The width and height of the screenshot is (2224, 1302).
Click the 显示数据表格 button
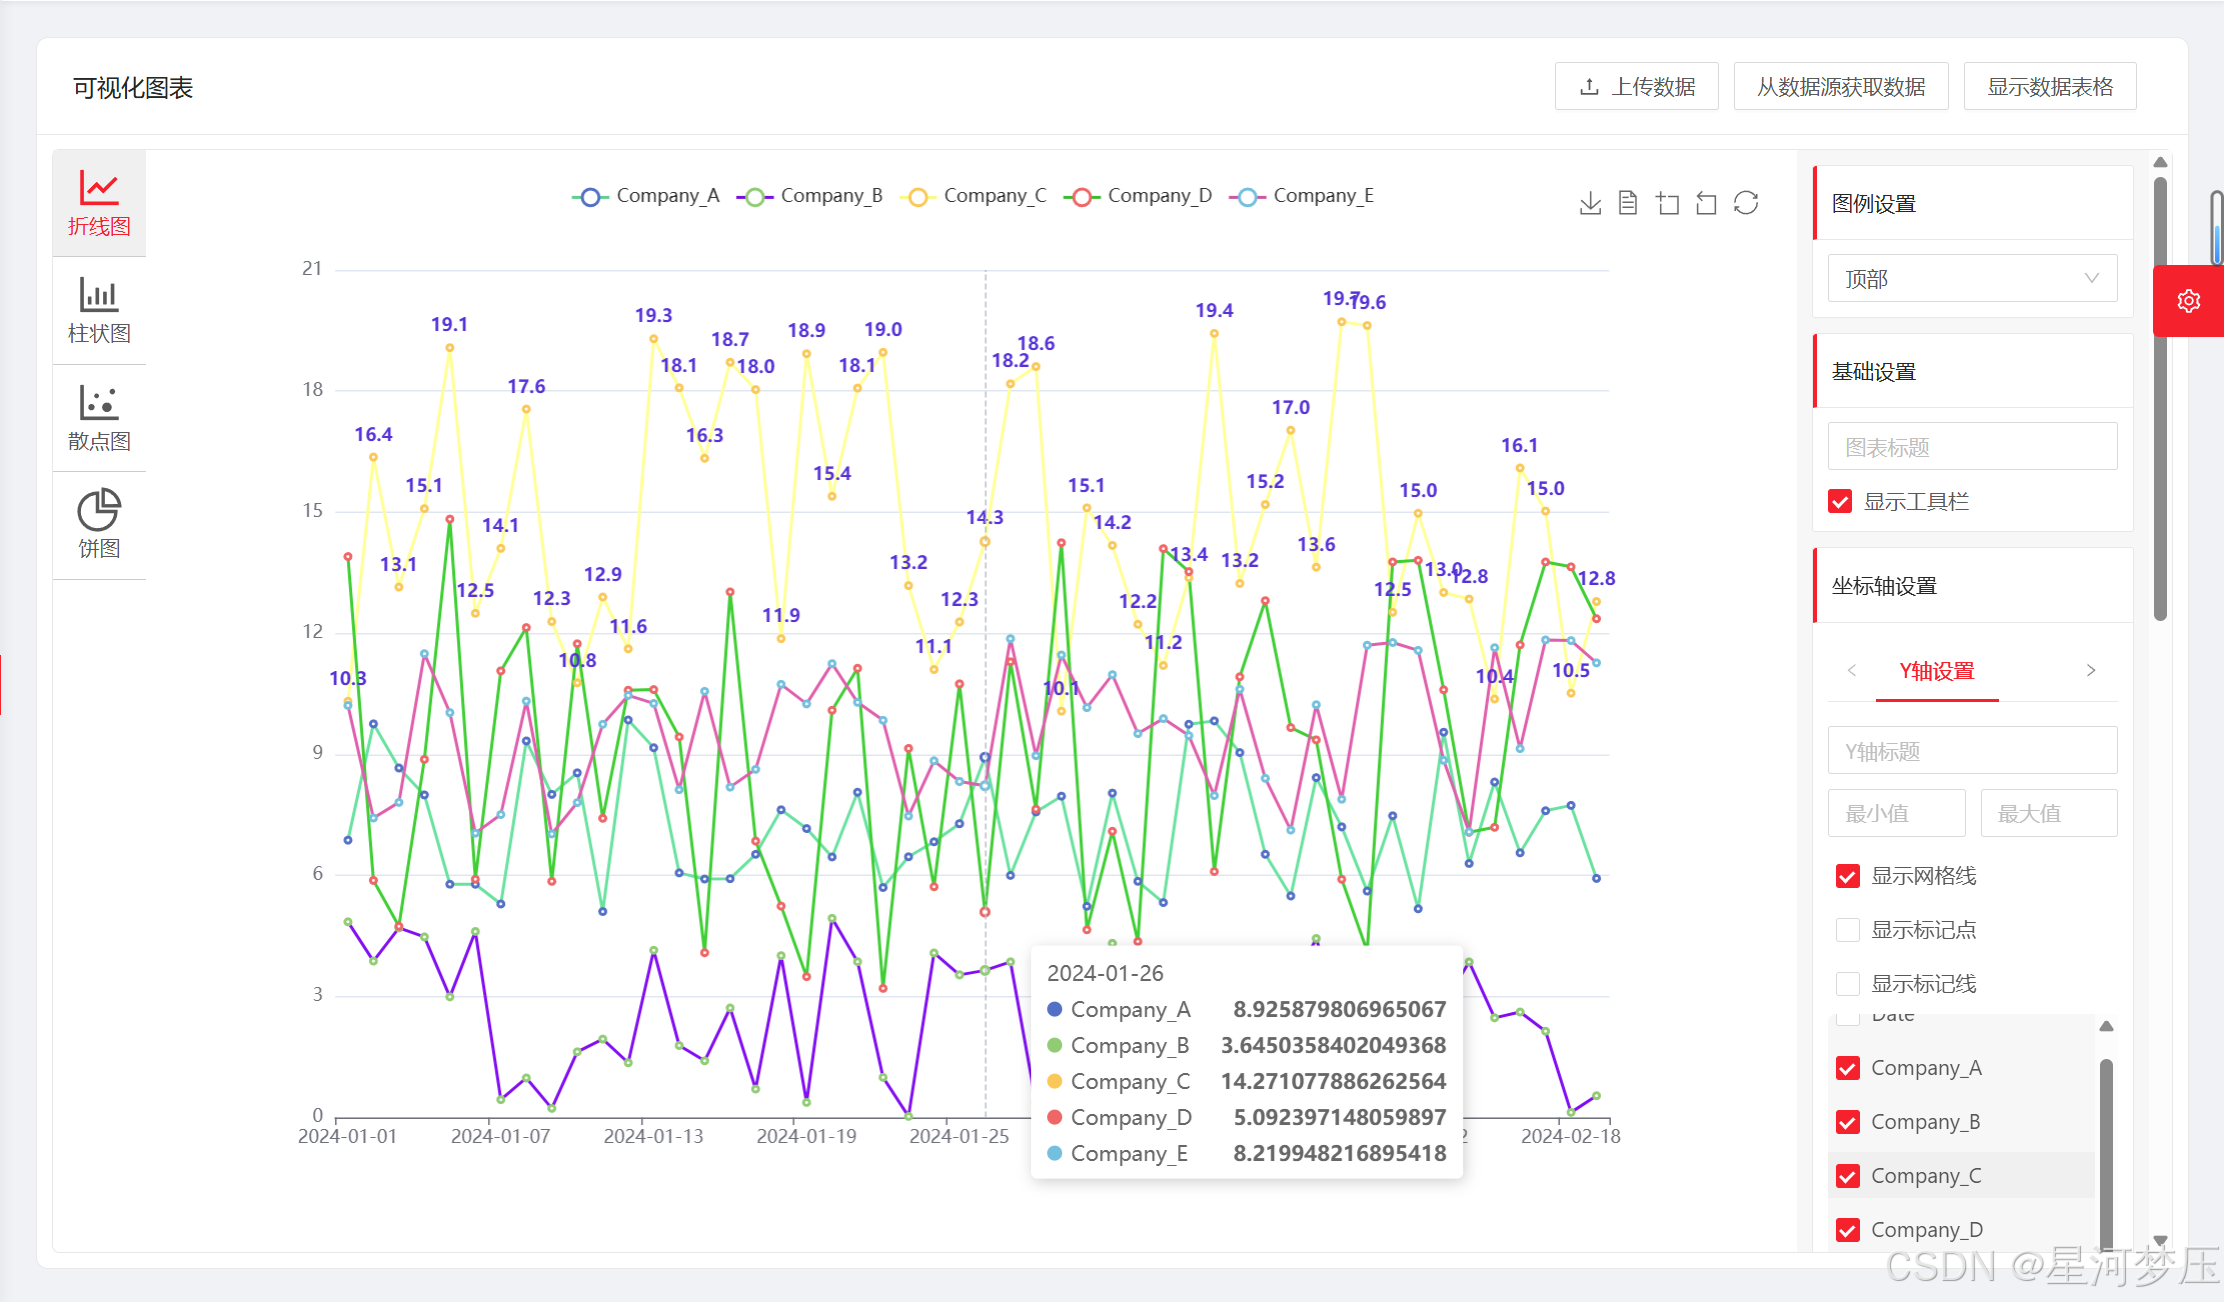pyautogui.click(x=2049, y=87)
